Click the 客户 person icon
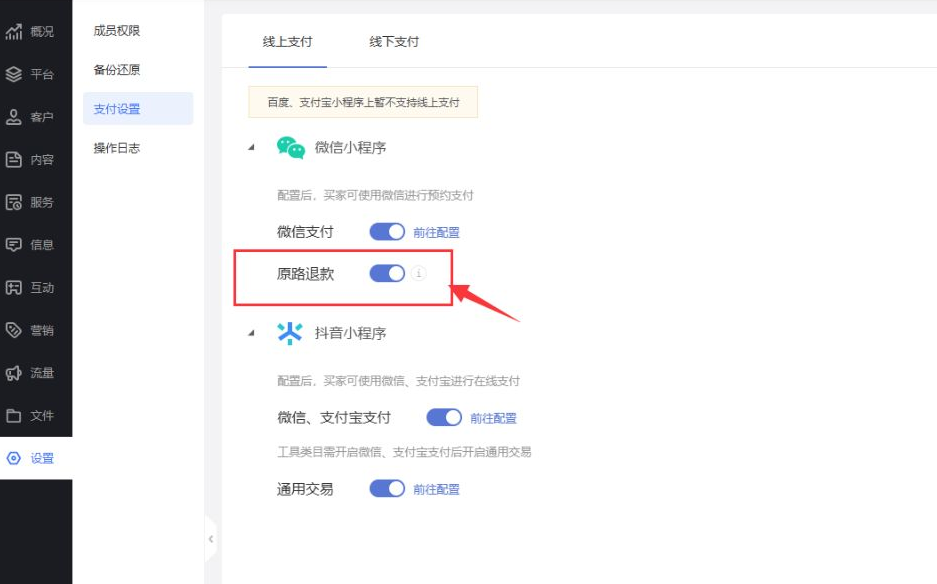The image size is (937, 584). [x=14, y=117]
